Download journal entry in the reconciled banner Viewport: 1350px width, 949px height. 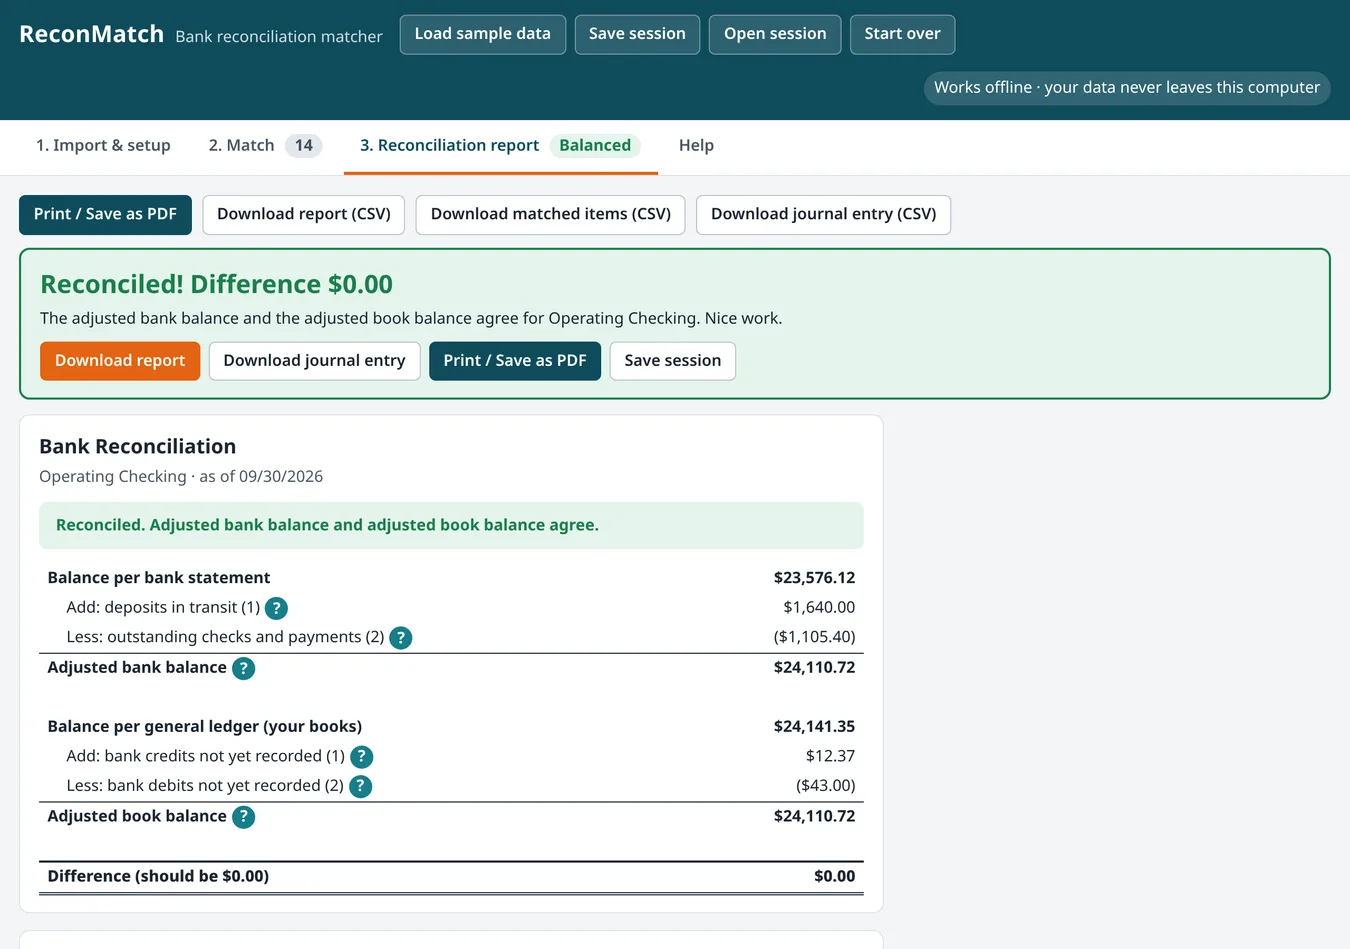(315, 361)
